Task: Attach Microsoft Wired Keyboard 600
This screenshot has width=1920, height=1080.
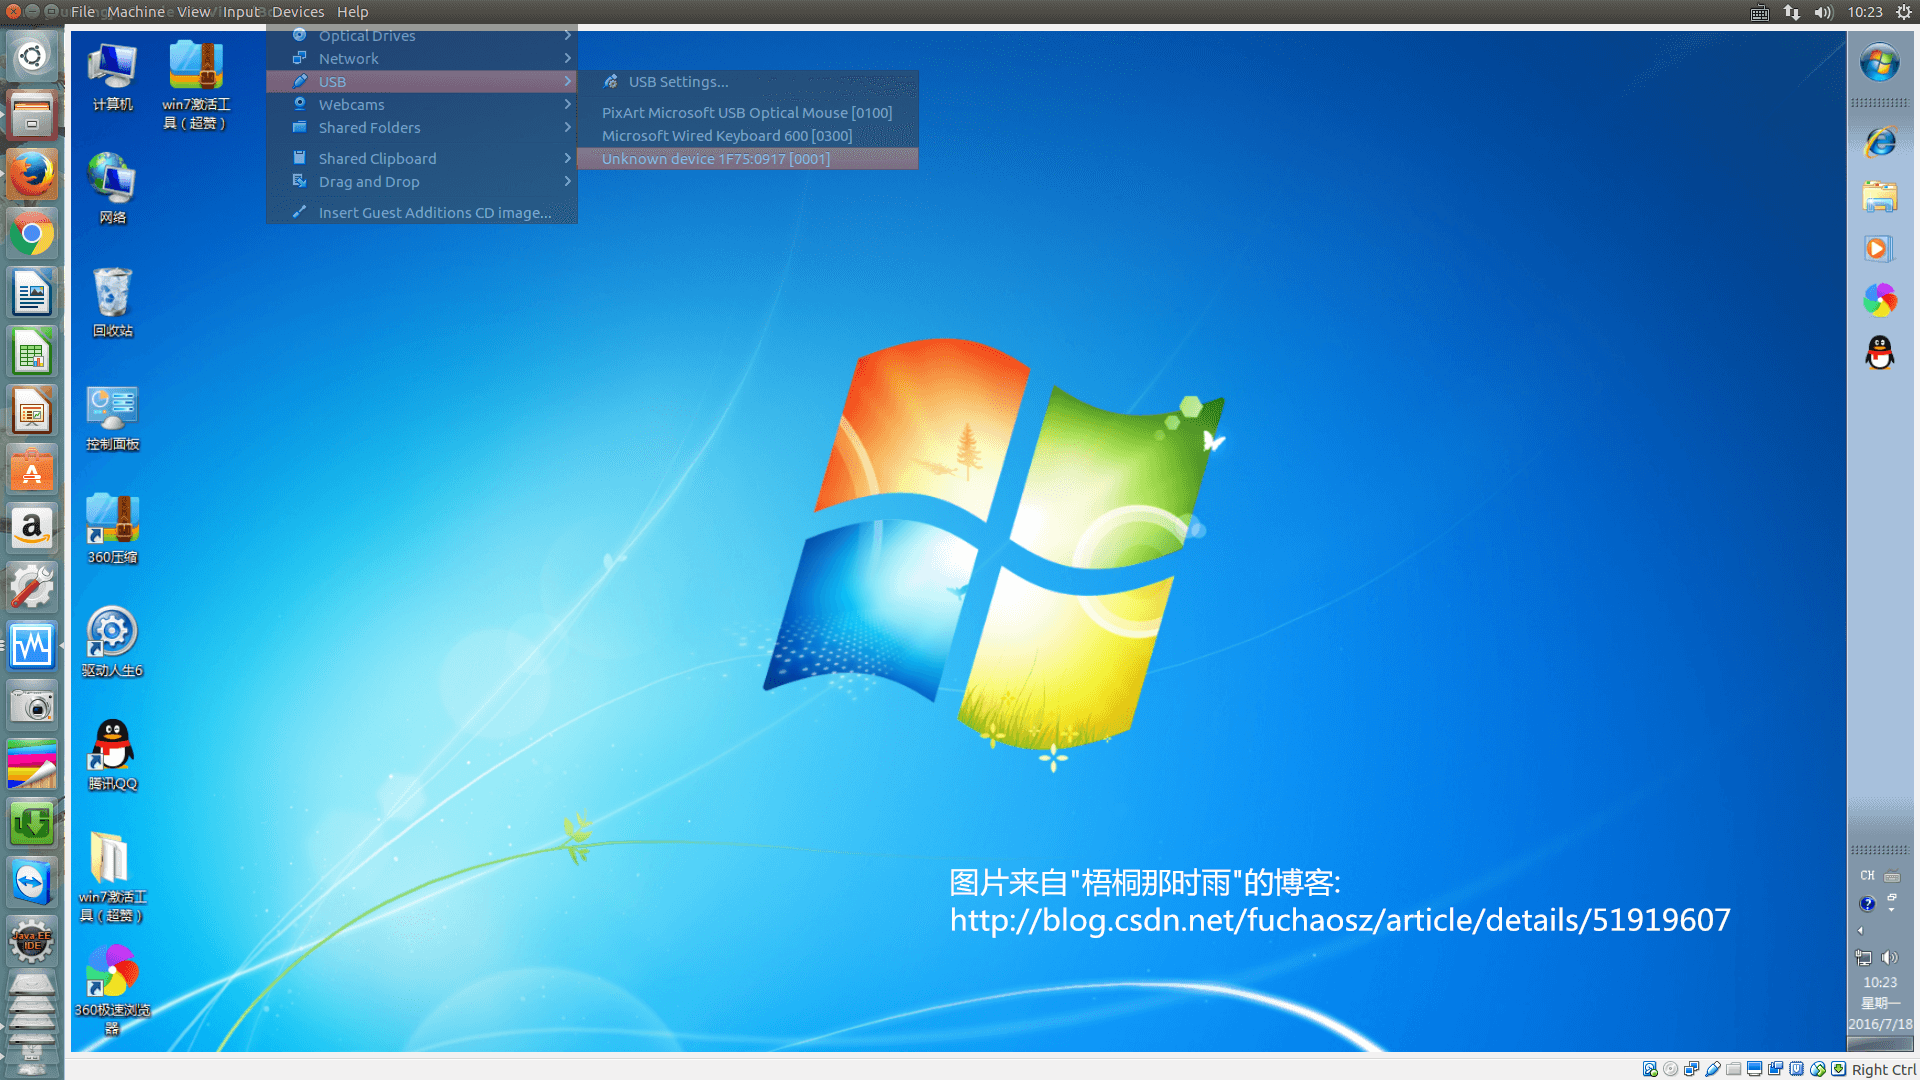Action: pos(748,135)
